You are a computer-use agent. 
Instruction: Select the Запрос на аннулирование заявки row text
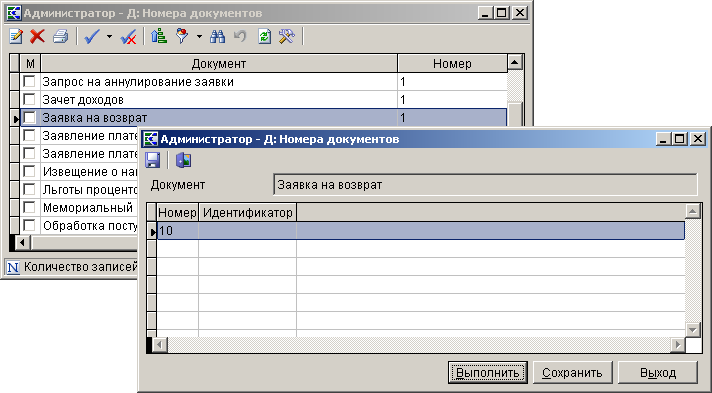(x=138, y=82)
